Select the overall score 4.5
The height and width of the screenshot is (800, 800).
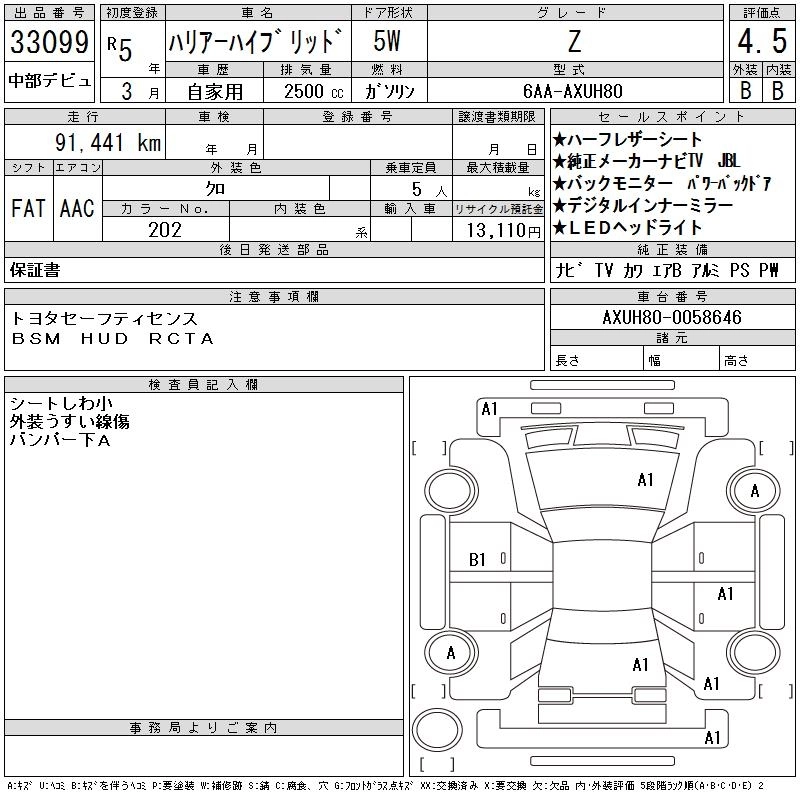(762, 40)
